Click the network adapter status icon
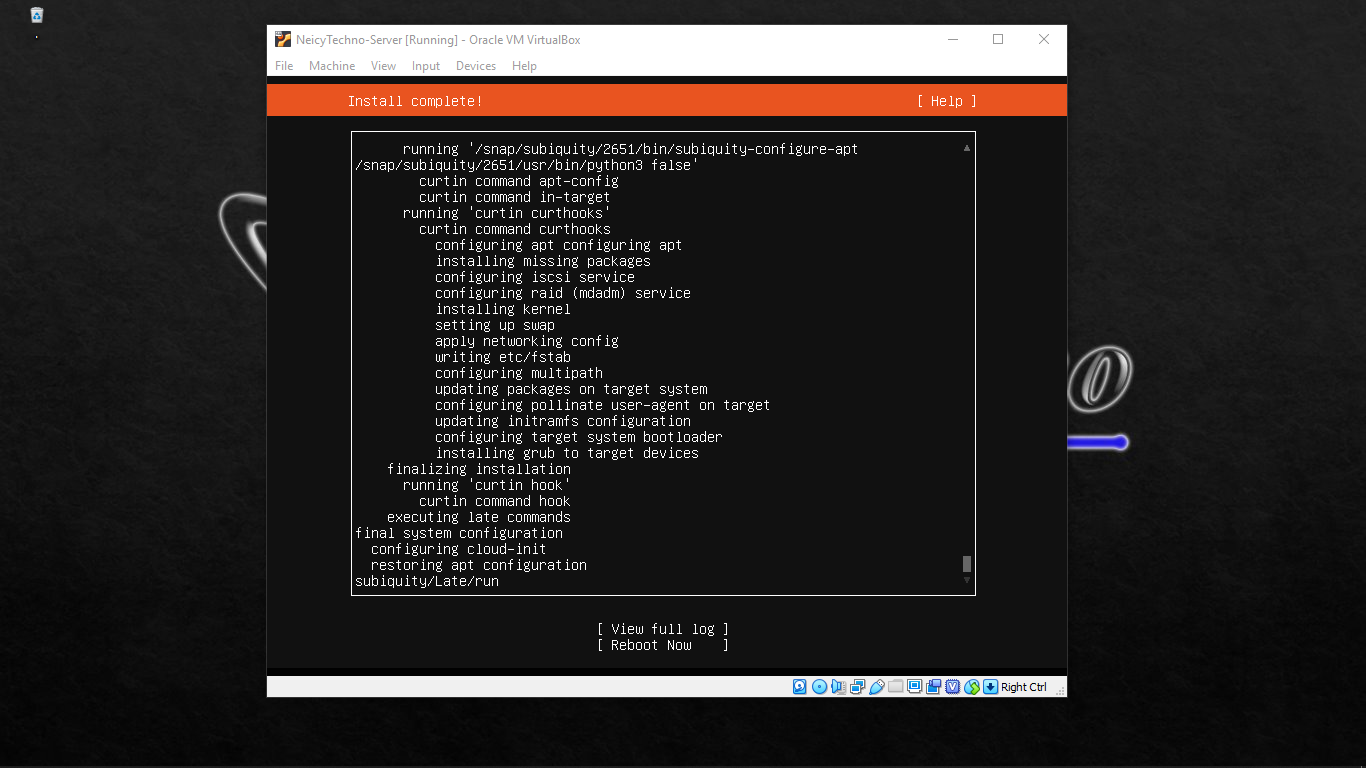Screen dimensions: 1366x768 coord(857,687)
